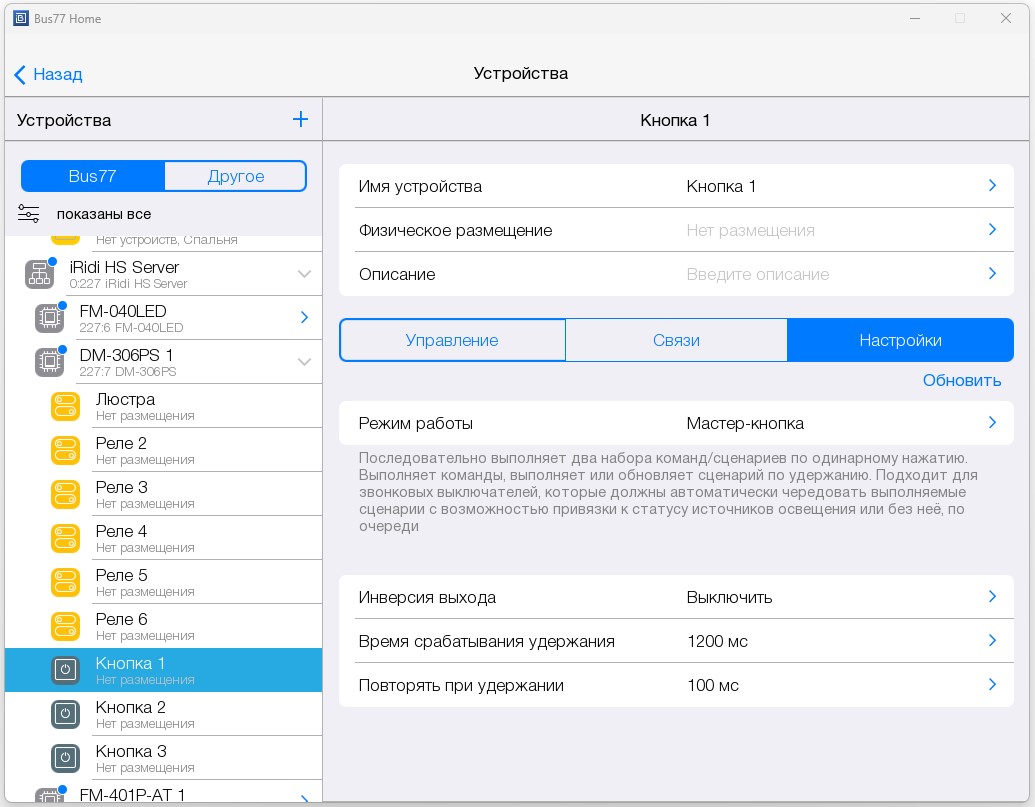Image resolution: width=1035 pixels, height=807 pixels.
Task: Collapse the iRidi HS Server tree node
Action: (304, 274)
